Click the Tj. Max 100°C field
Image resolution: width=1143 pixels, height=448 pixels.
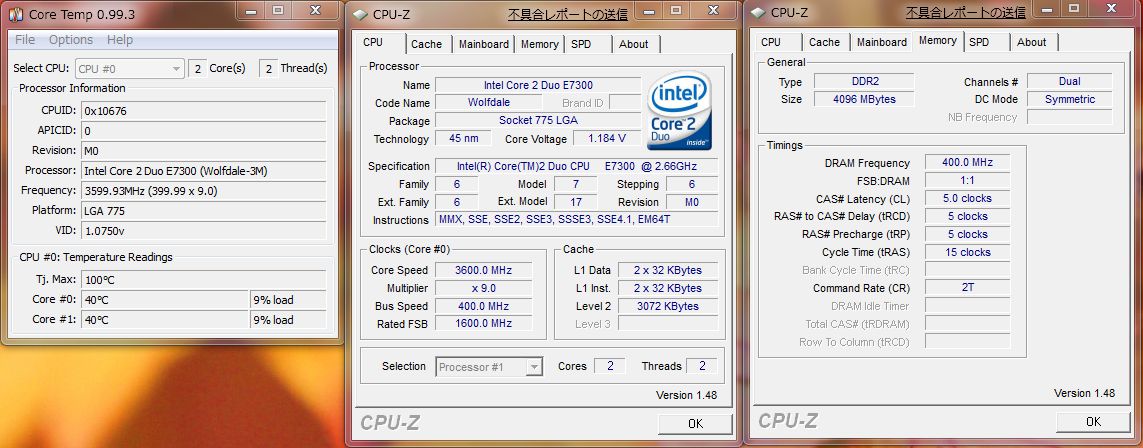[203, 280]
